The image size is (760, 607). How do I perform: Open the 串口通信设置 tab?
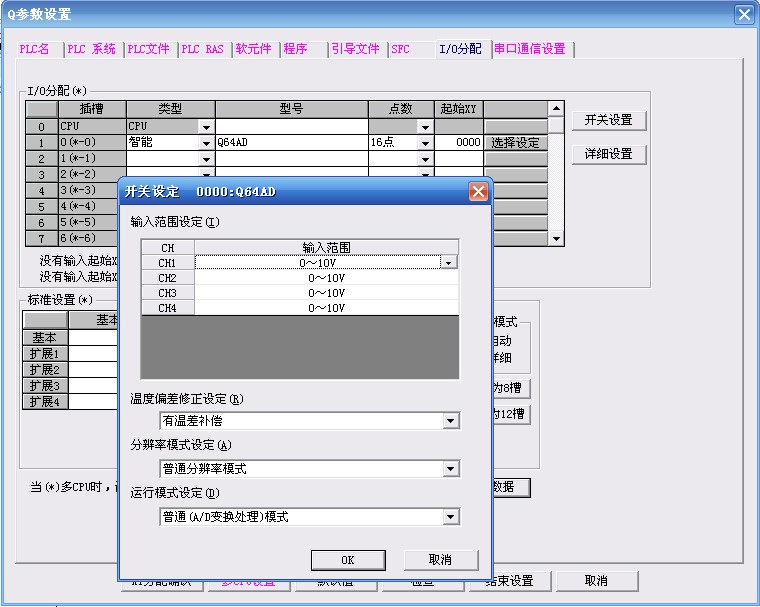point(530,49)
